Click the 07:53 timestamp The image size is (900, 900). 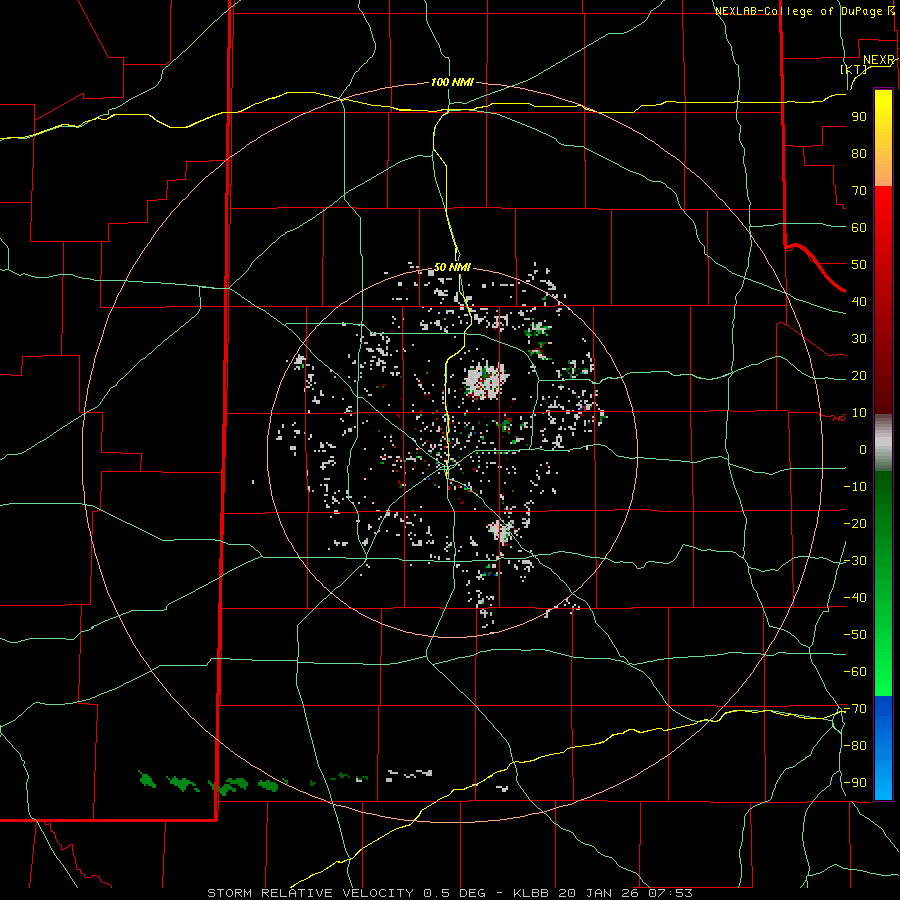click(x=671, y=893)
